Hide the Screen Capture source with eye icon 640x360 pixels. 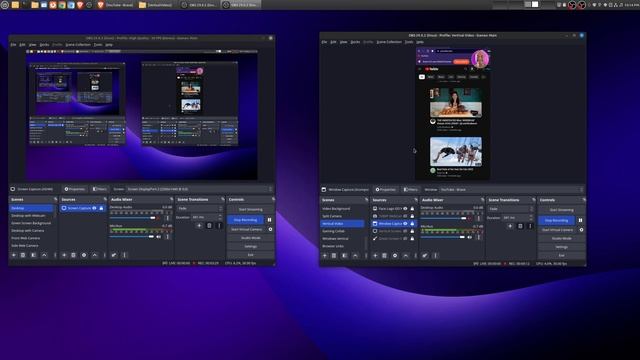pyautogui.click(x=94, y=208)
